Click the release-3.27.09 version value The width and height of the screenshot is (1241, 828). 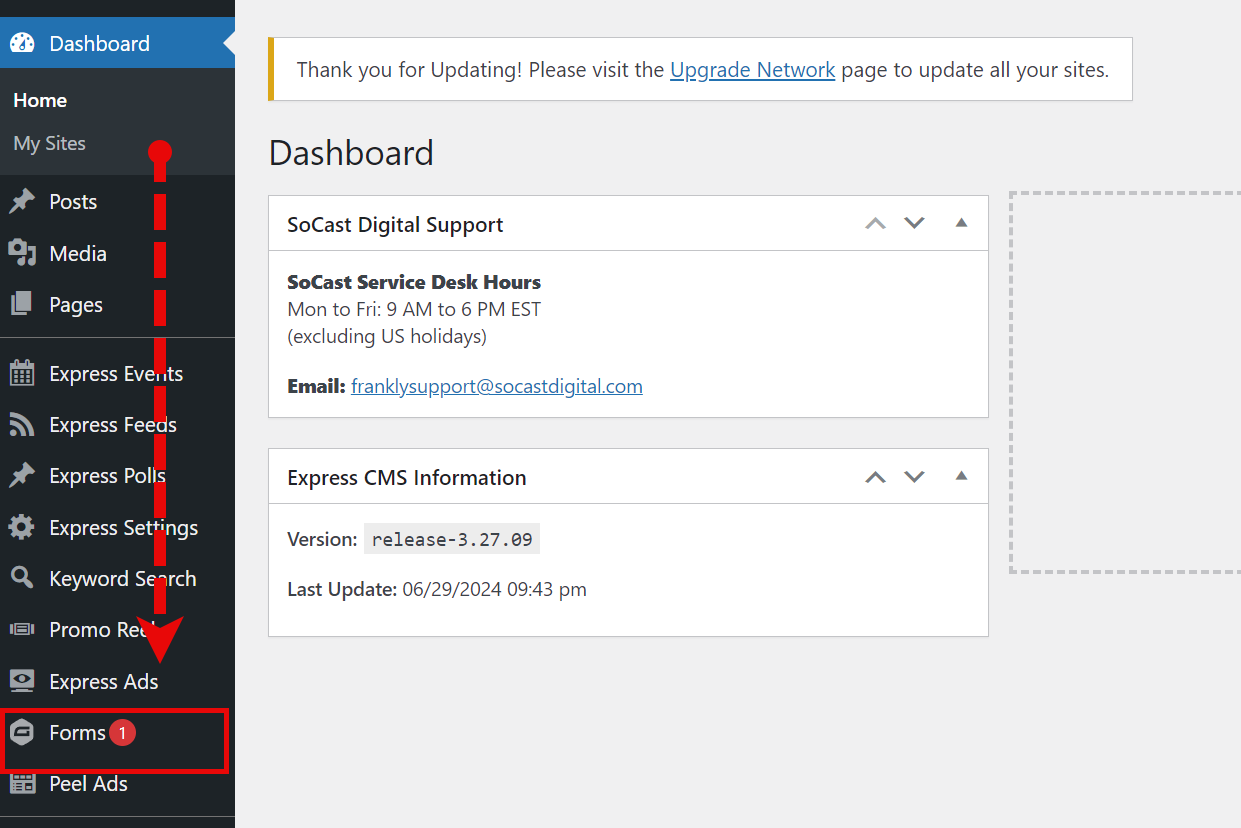tap(452, 540)
